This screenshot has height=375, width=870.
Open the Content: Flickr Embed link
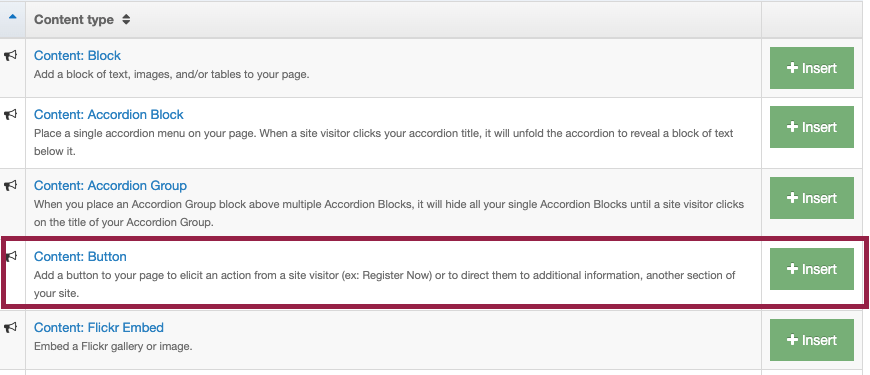click(x=99, y=327)
